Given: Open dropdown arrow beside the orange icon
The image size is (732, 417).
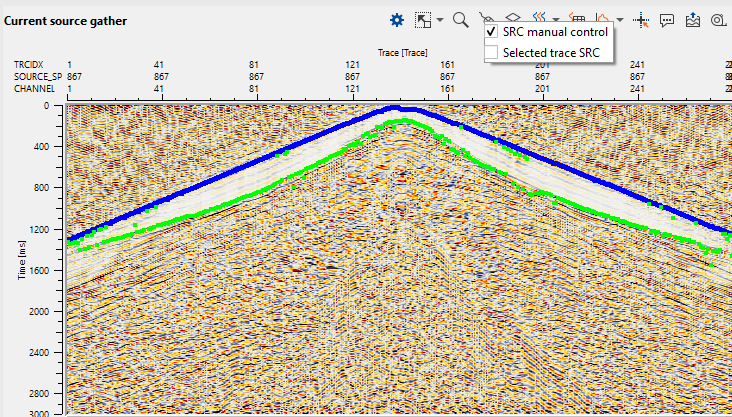Looking at the screenshot, I should (x=620, y=20).
